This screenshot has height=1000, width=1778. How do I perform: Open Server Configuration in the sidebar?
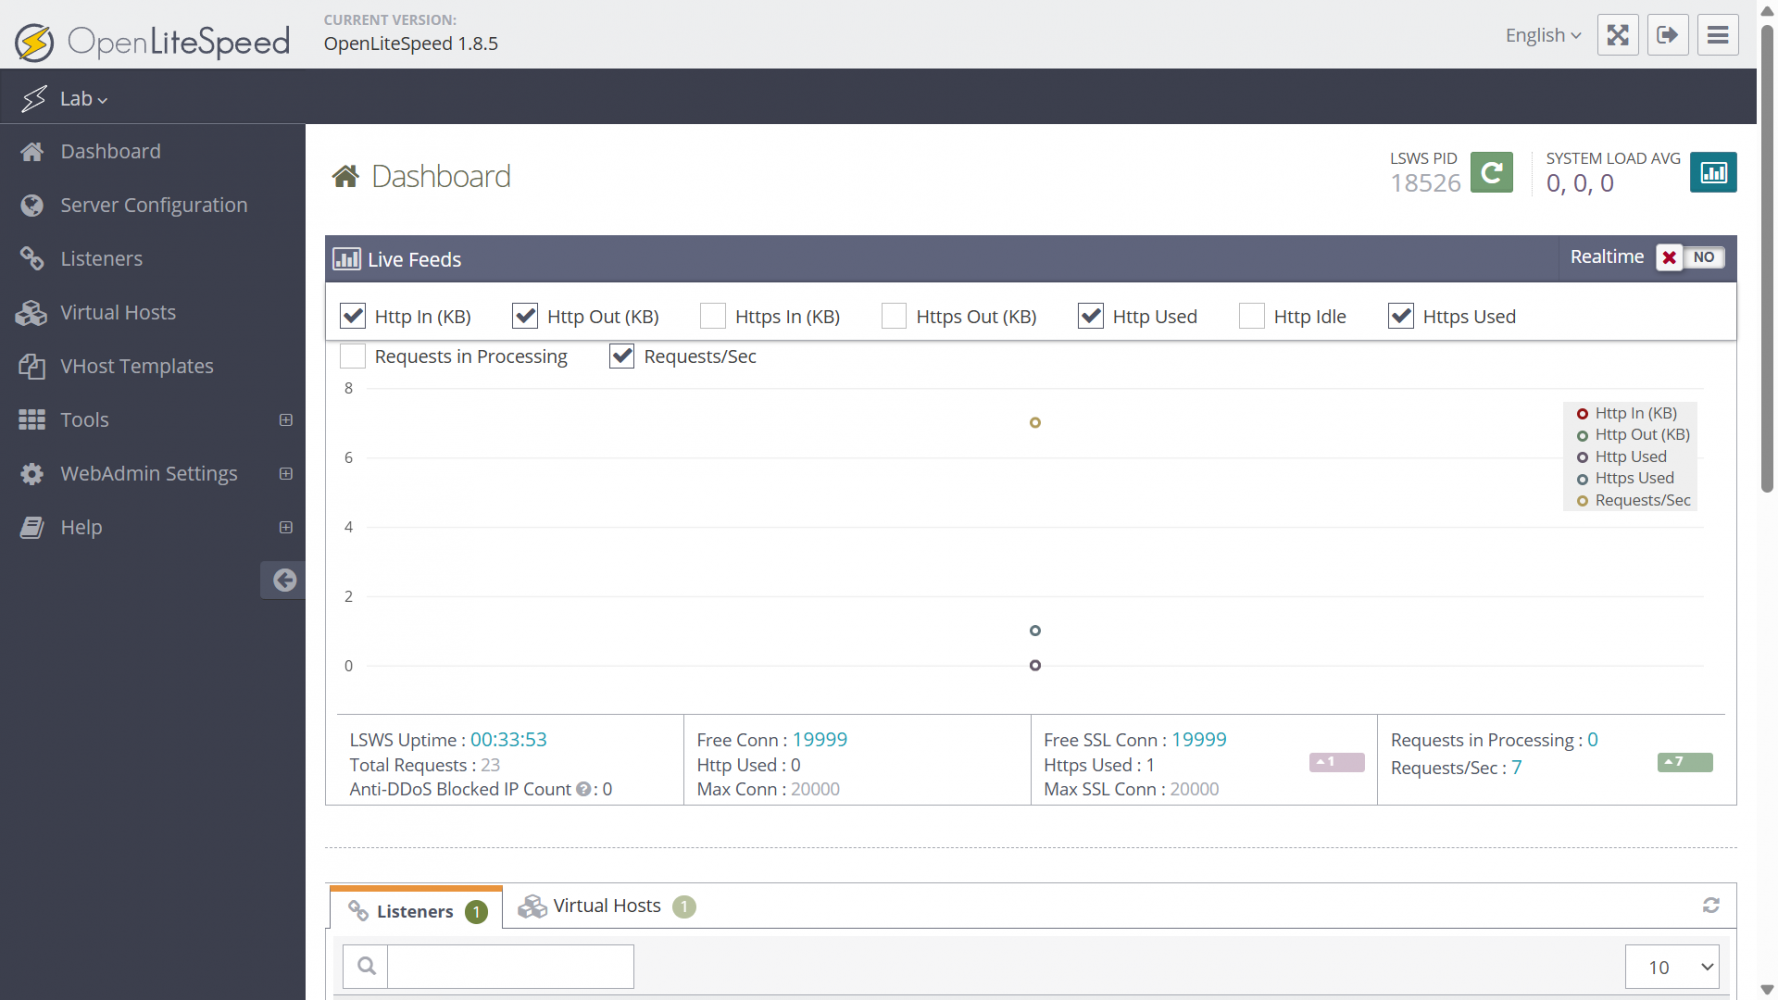pos(153,205)
